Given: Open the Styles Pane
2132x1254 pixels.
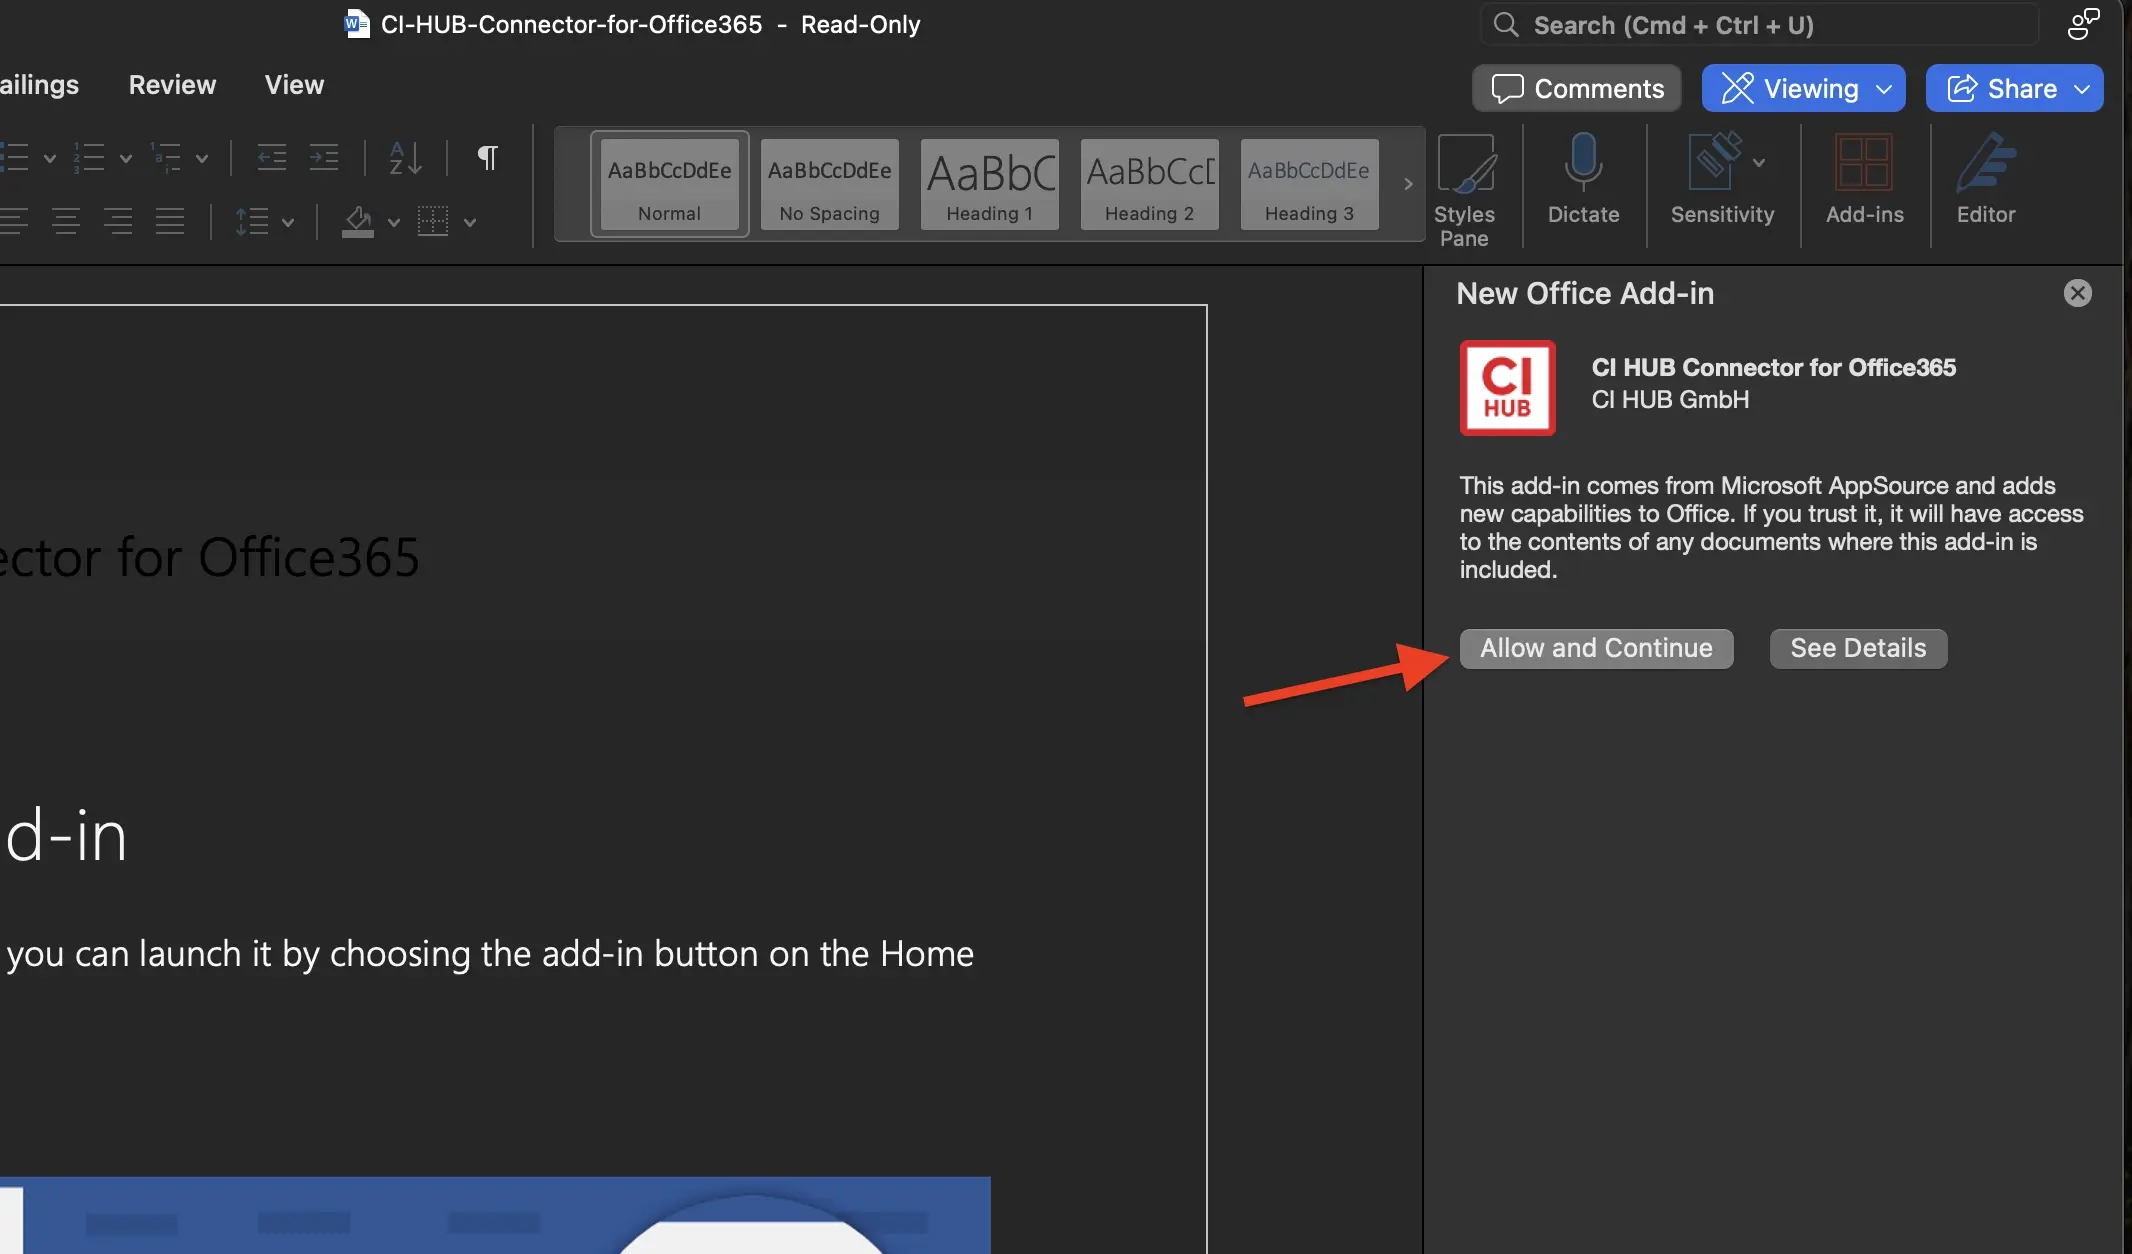Looking at the screenshot, I should tap(1464, 190).
